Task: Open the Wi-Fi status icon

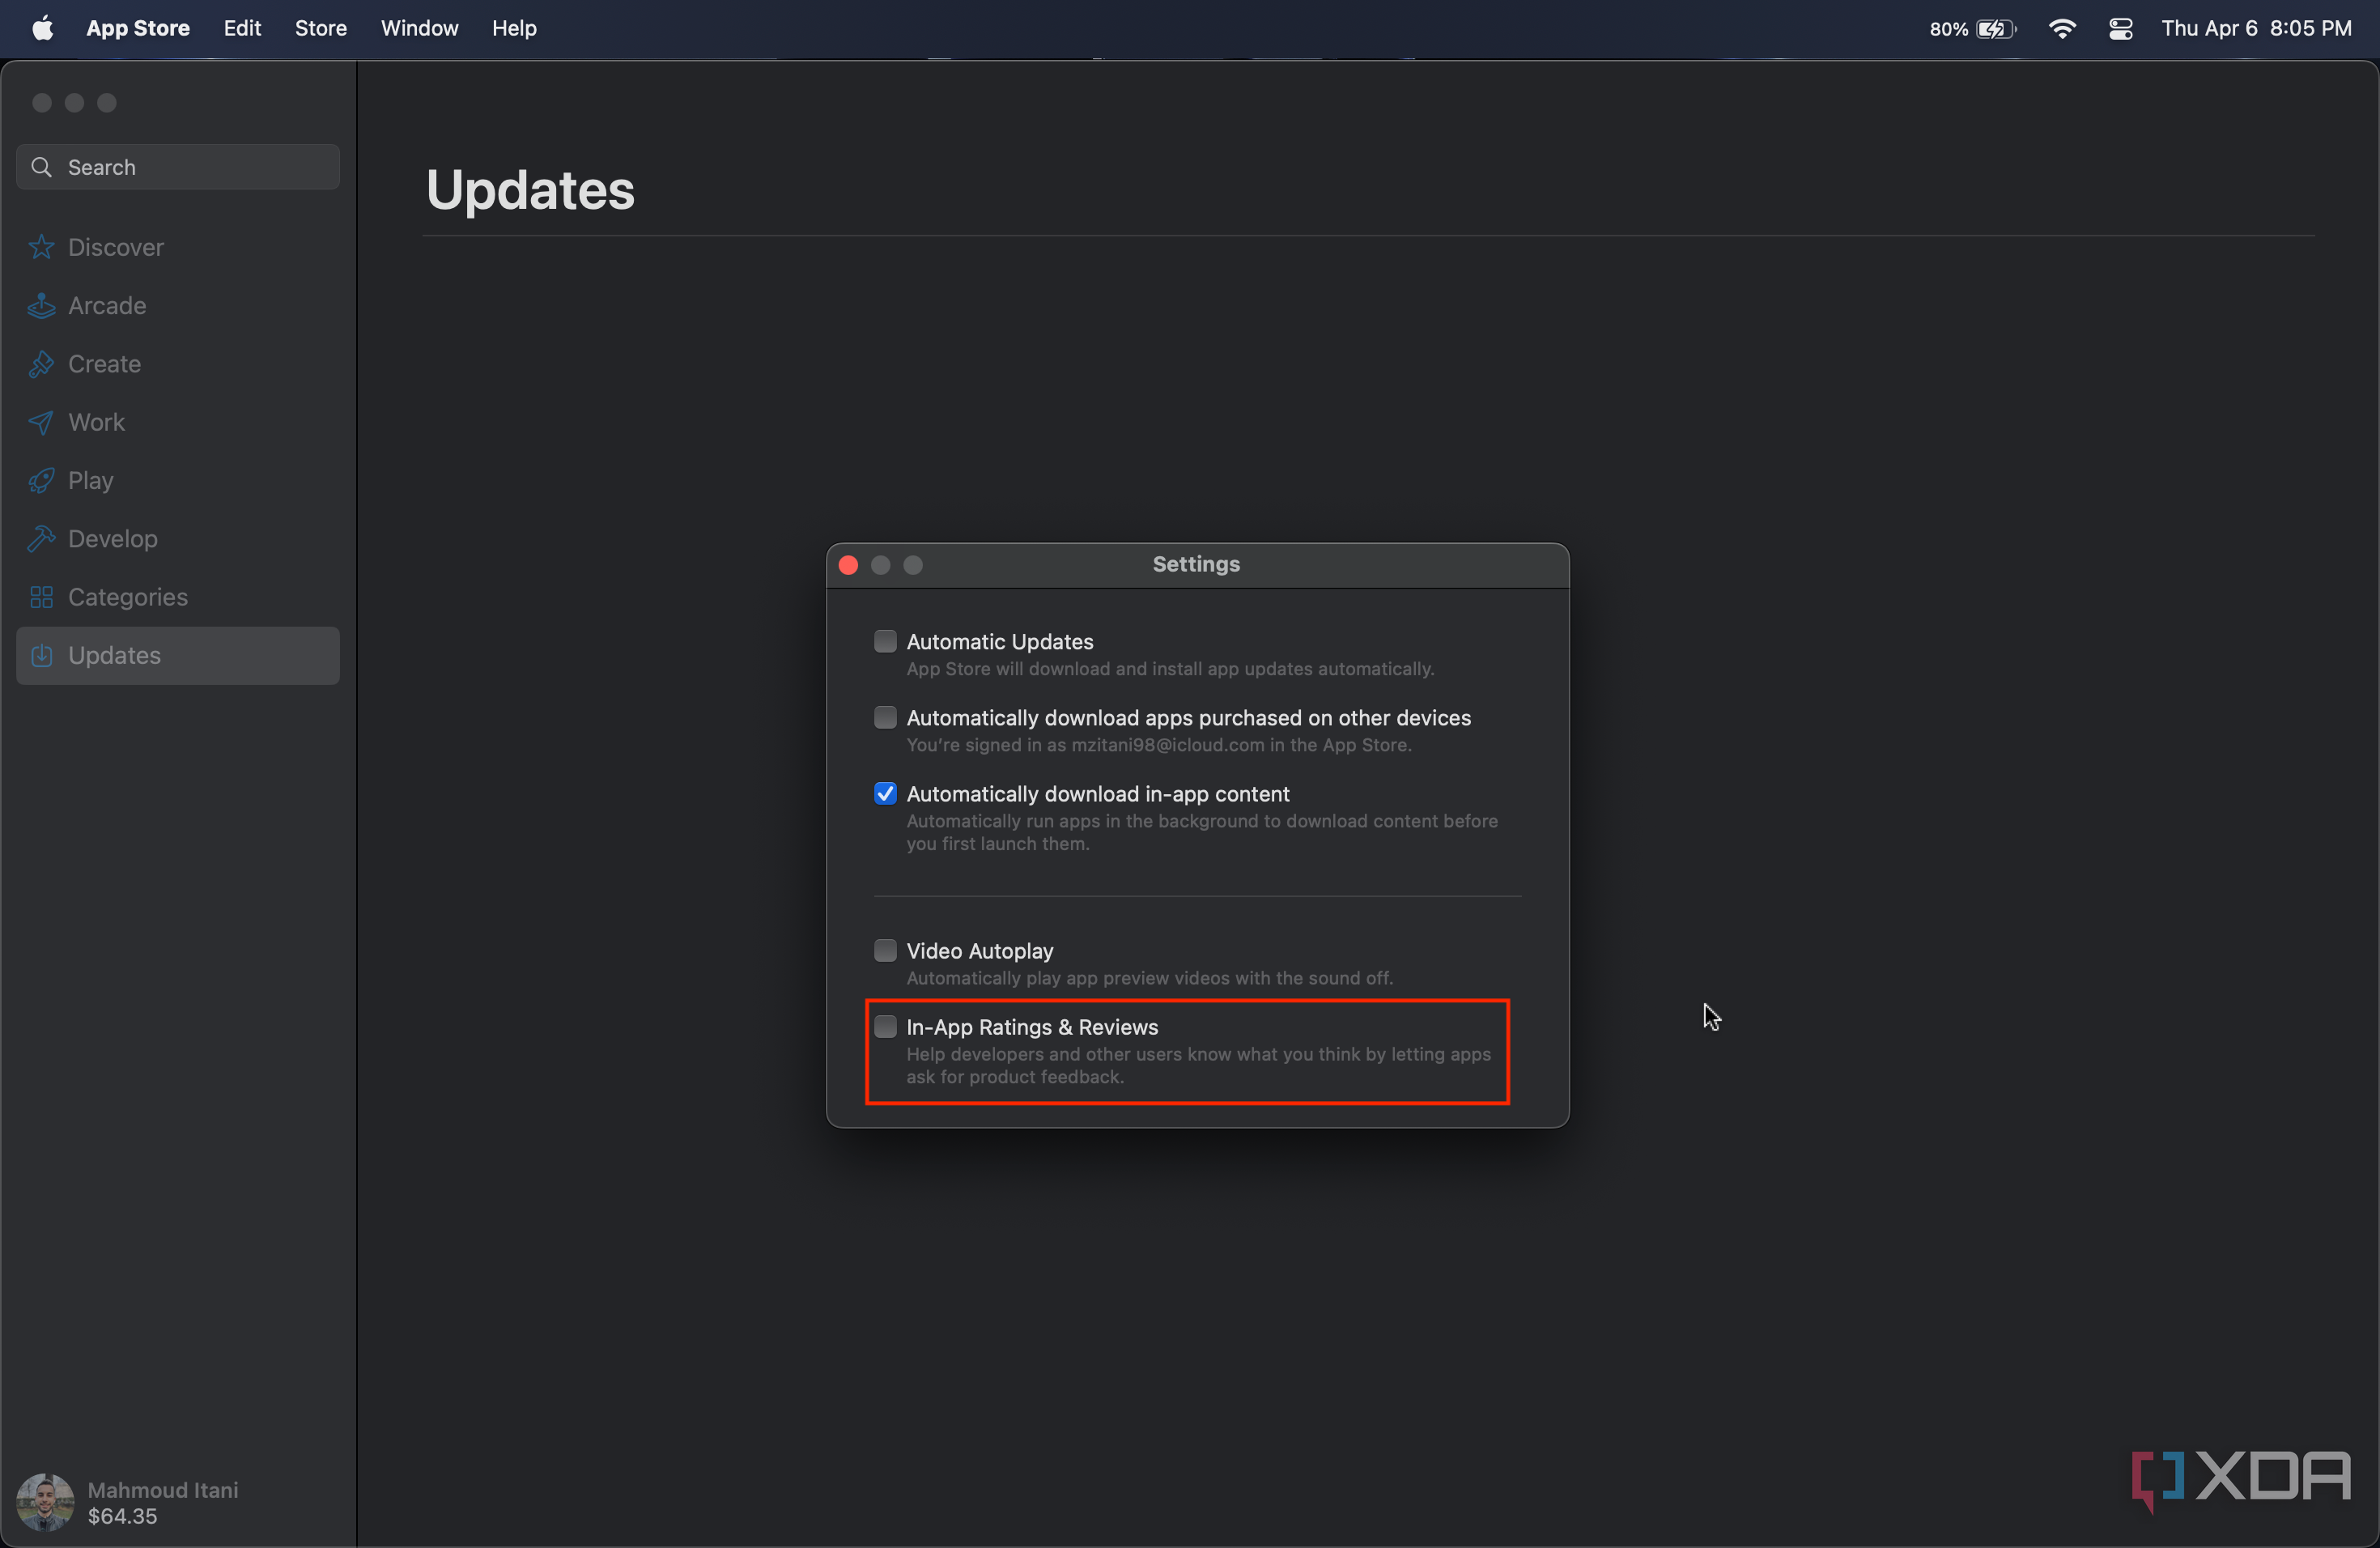Action: (2062, 28)
